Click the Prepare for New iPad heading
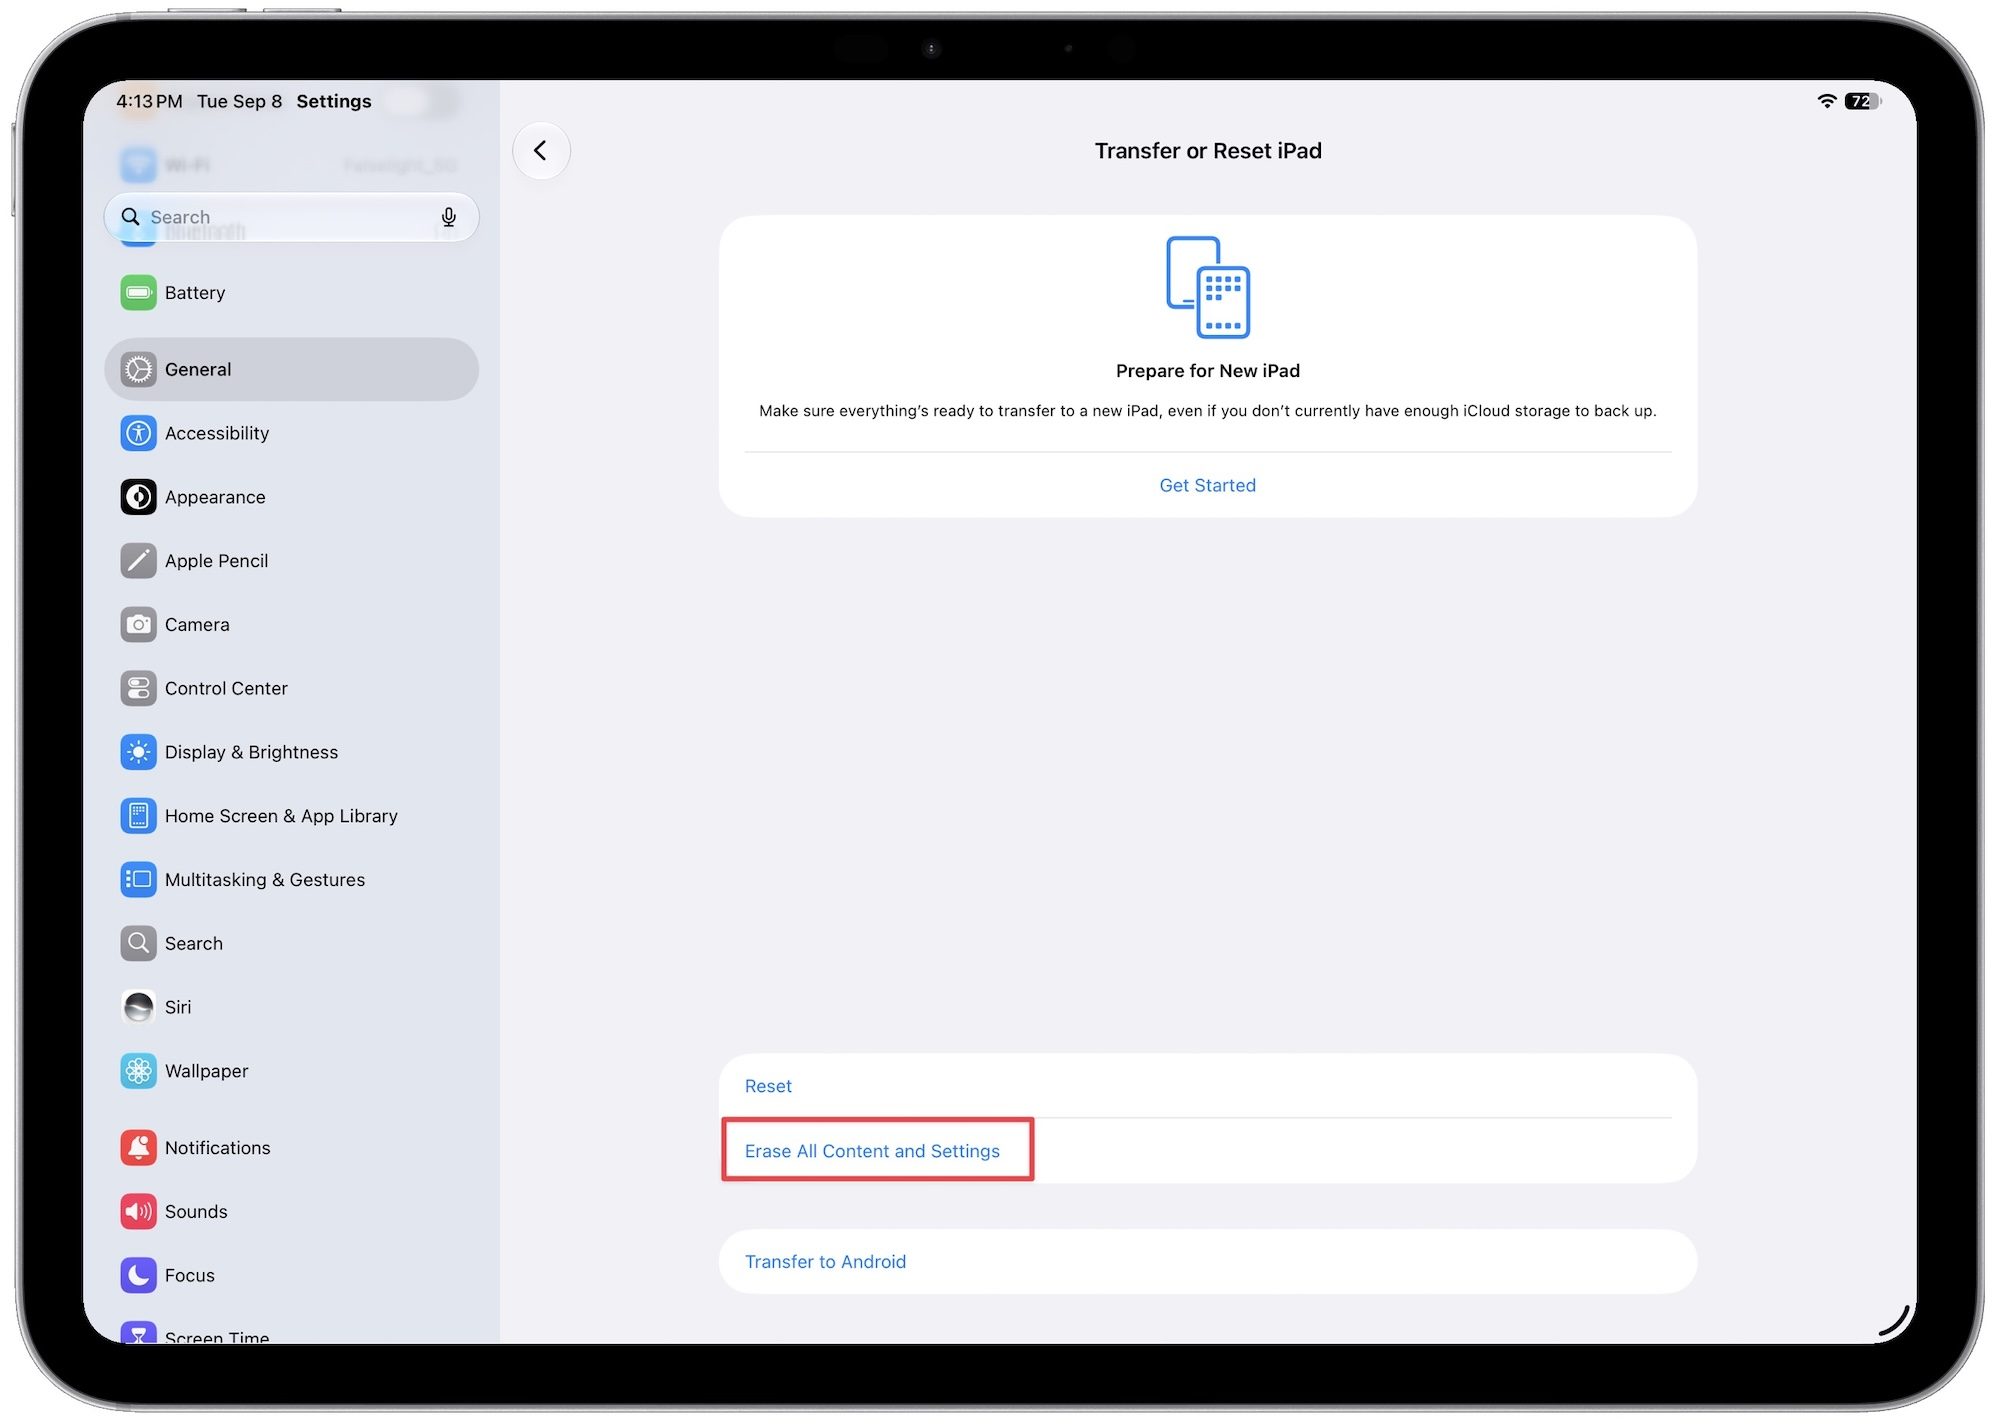The height and width of the screenshot is (1424, 2000). tap(1208, 371)
